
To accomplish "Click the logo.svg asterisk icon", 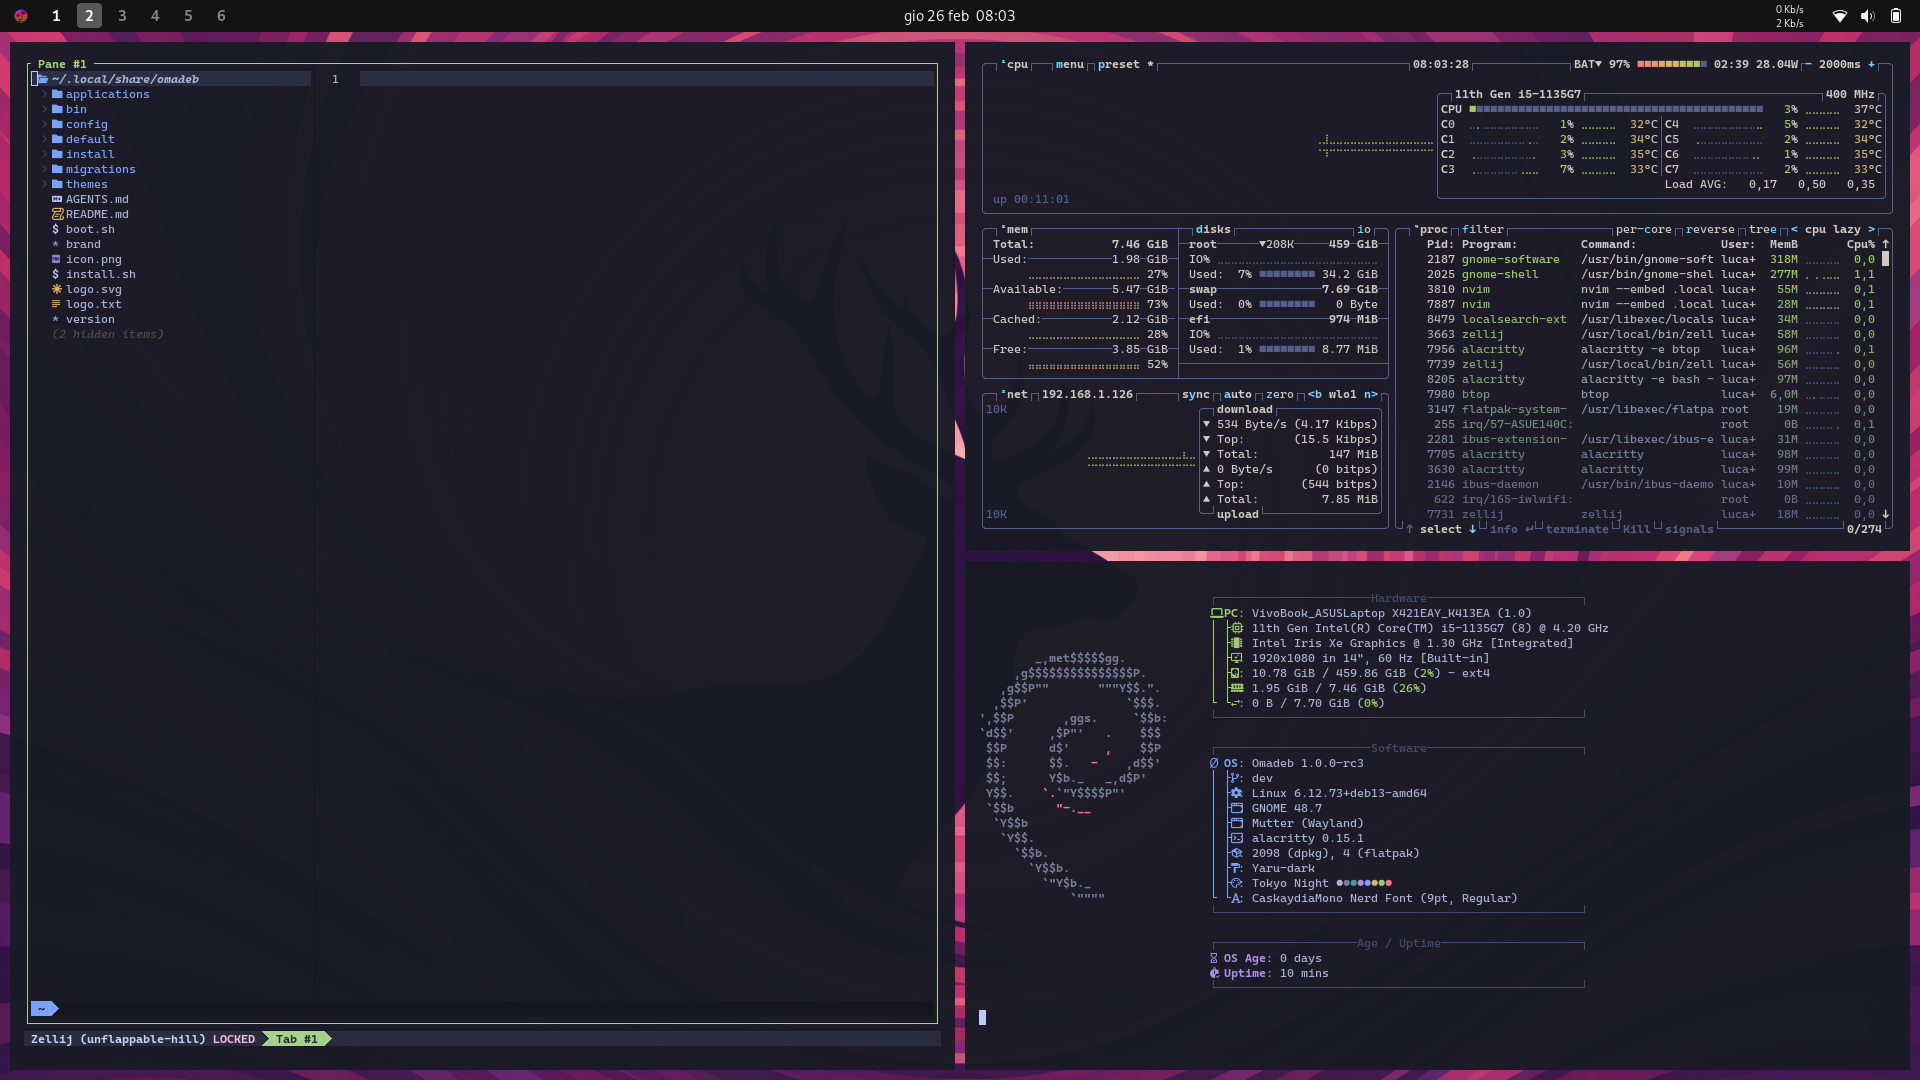I will [56, 289].
